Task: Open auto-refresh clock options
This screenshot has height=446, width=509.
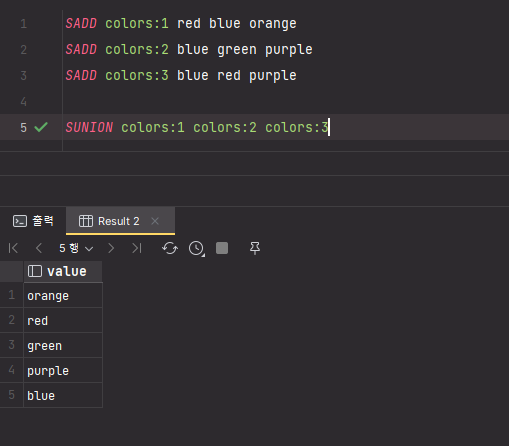Action: tap(197, 248)
